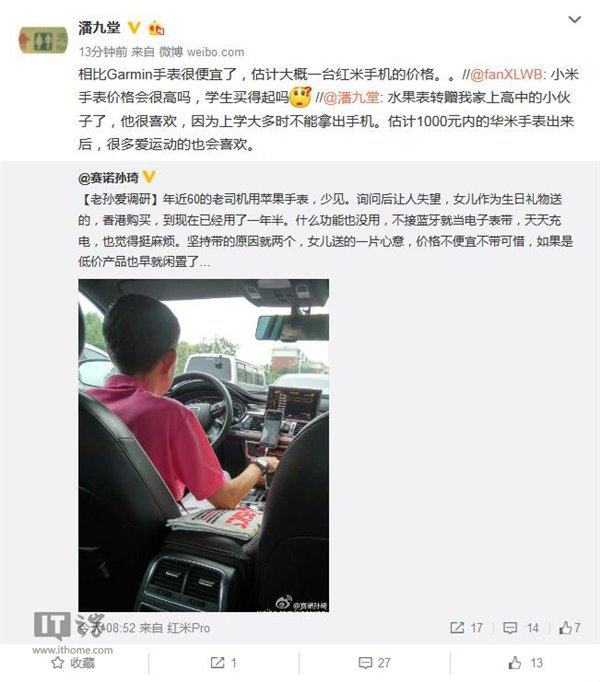This screenshot has height=682, width=600.
Task: Toggle the thumbs-up like showing 13
Action: pyautogui.click(x=525, y=663)
